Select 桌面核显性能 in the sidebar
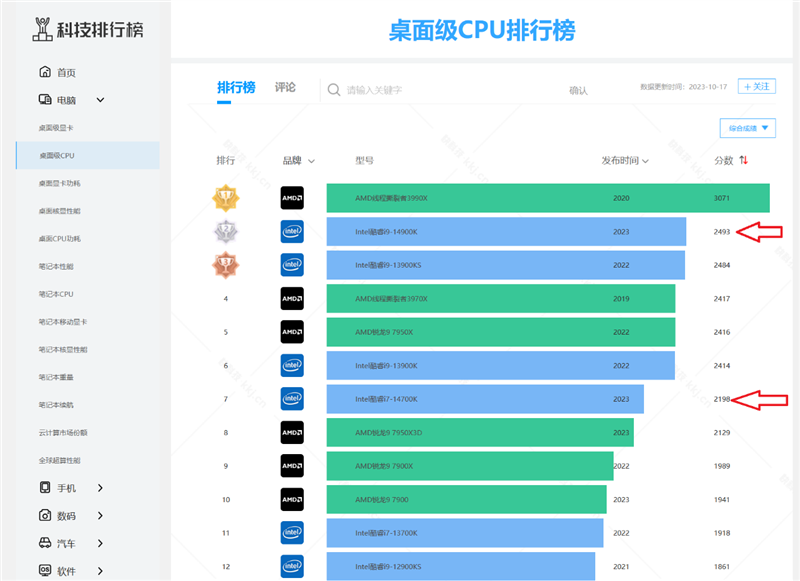The image size is (800, 581). (60, 211)
